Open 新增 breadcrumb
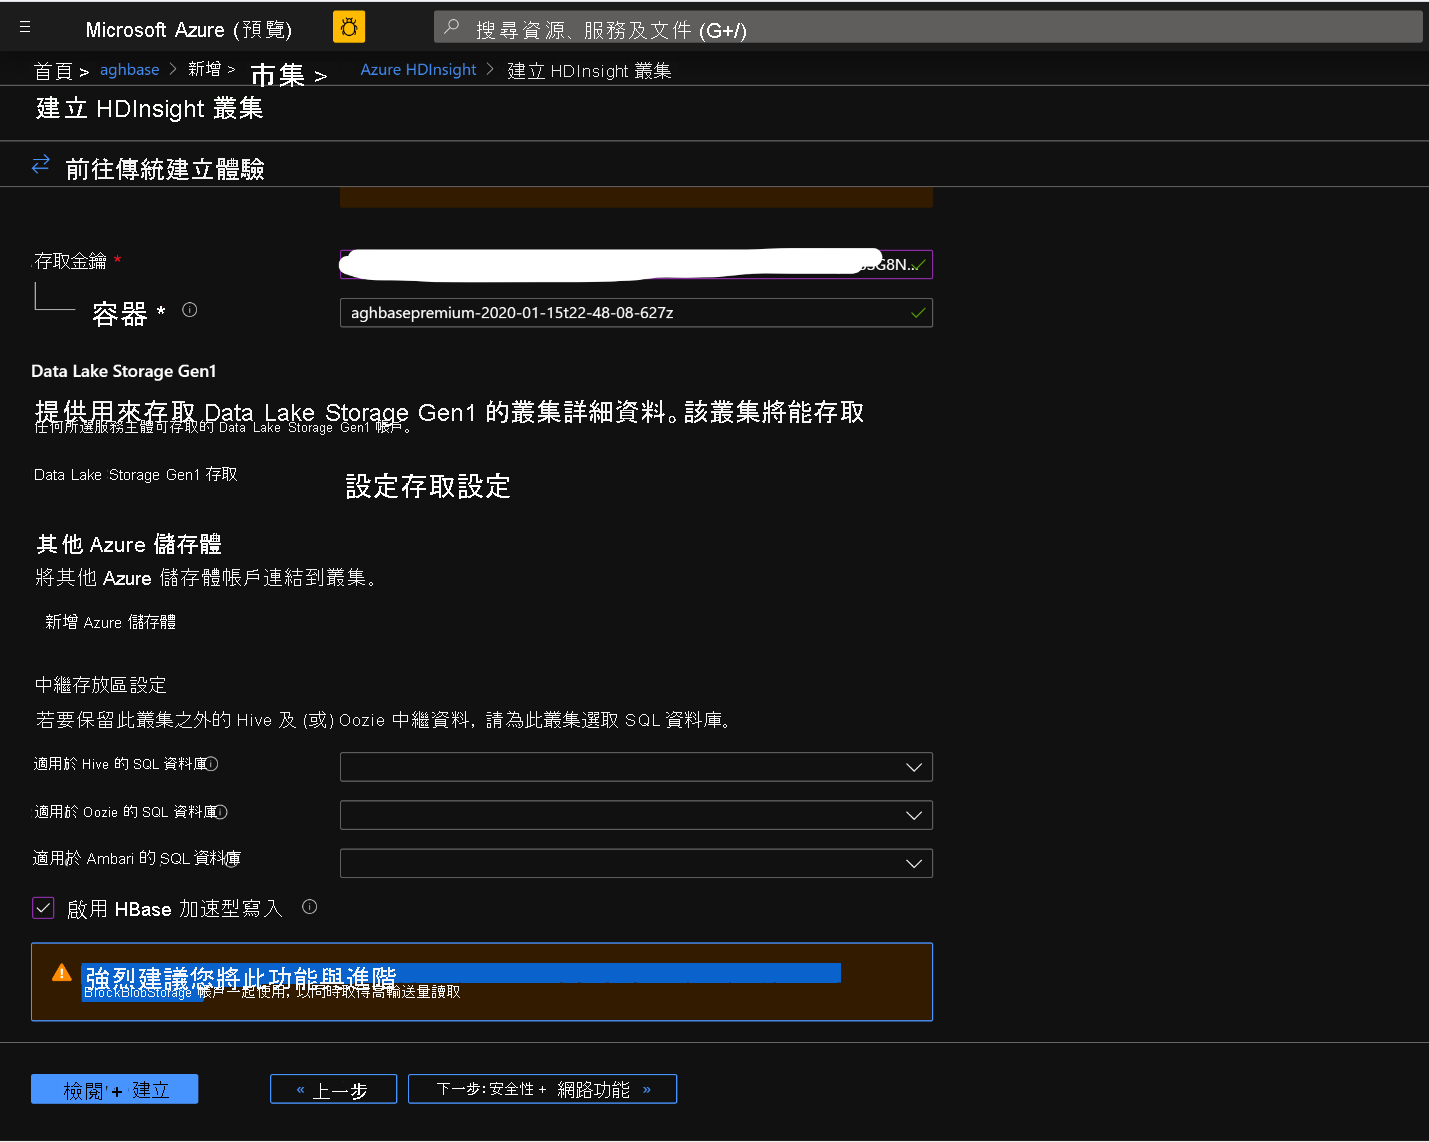The width and height of the screenshot is (1429, 1142). tap(204, 69)
